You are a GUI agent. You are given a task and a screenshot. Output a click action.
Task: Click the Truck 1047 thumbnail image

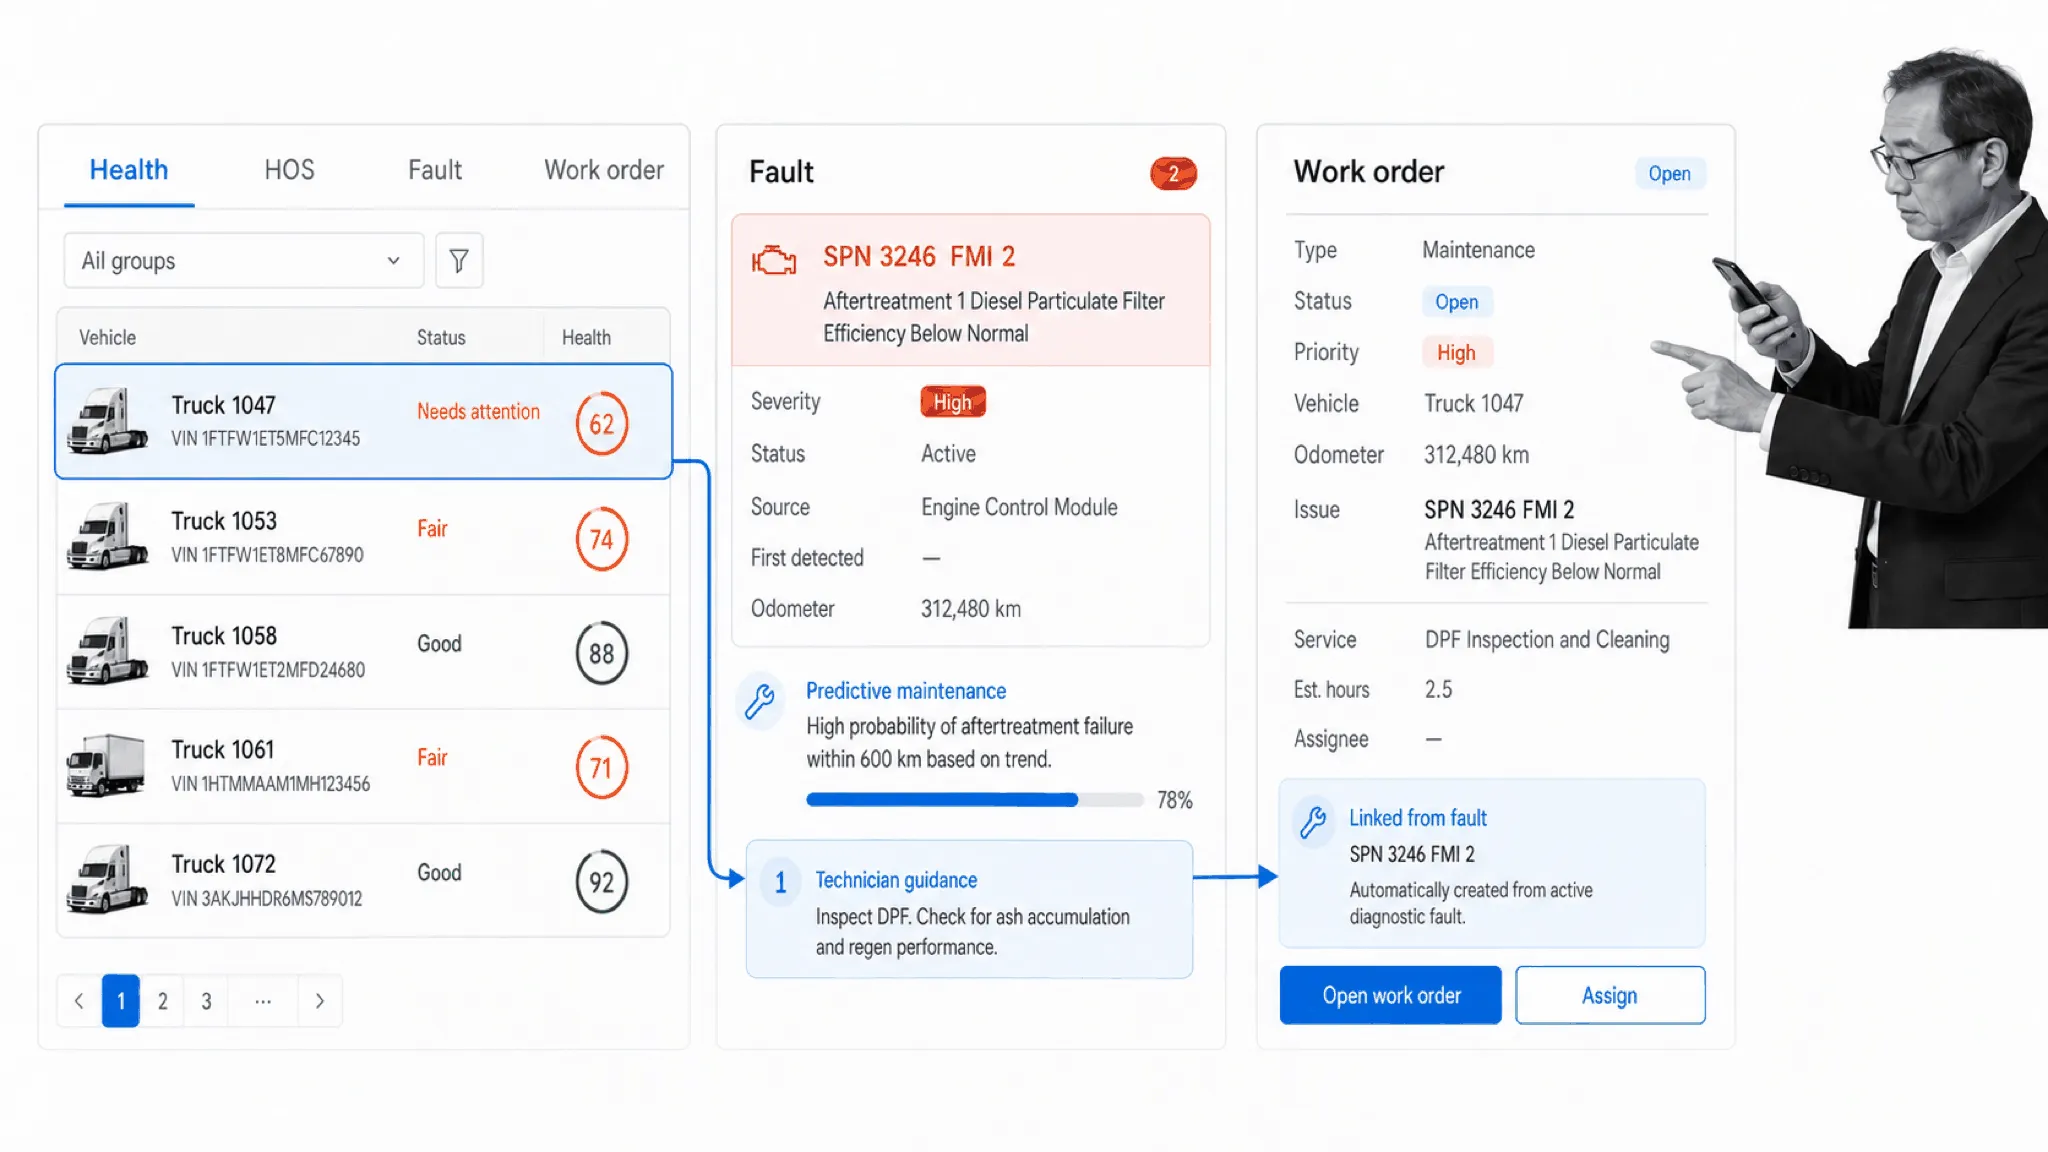(107, 421)
